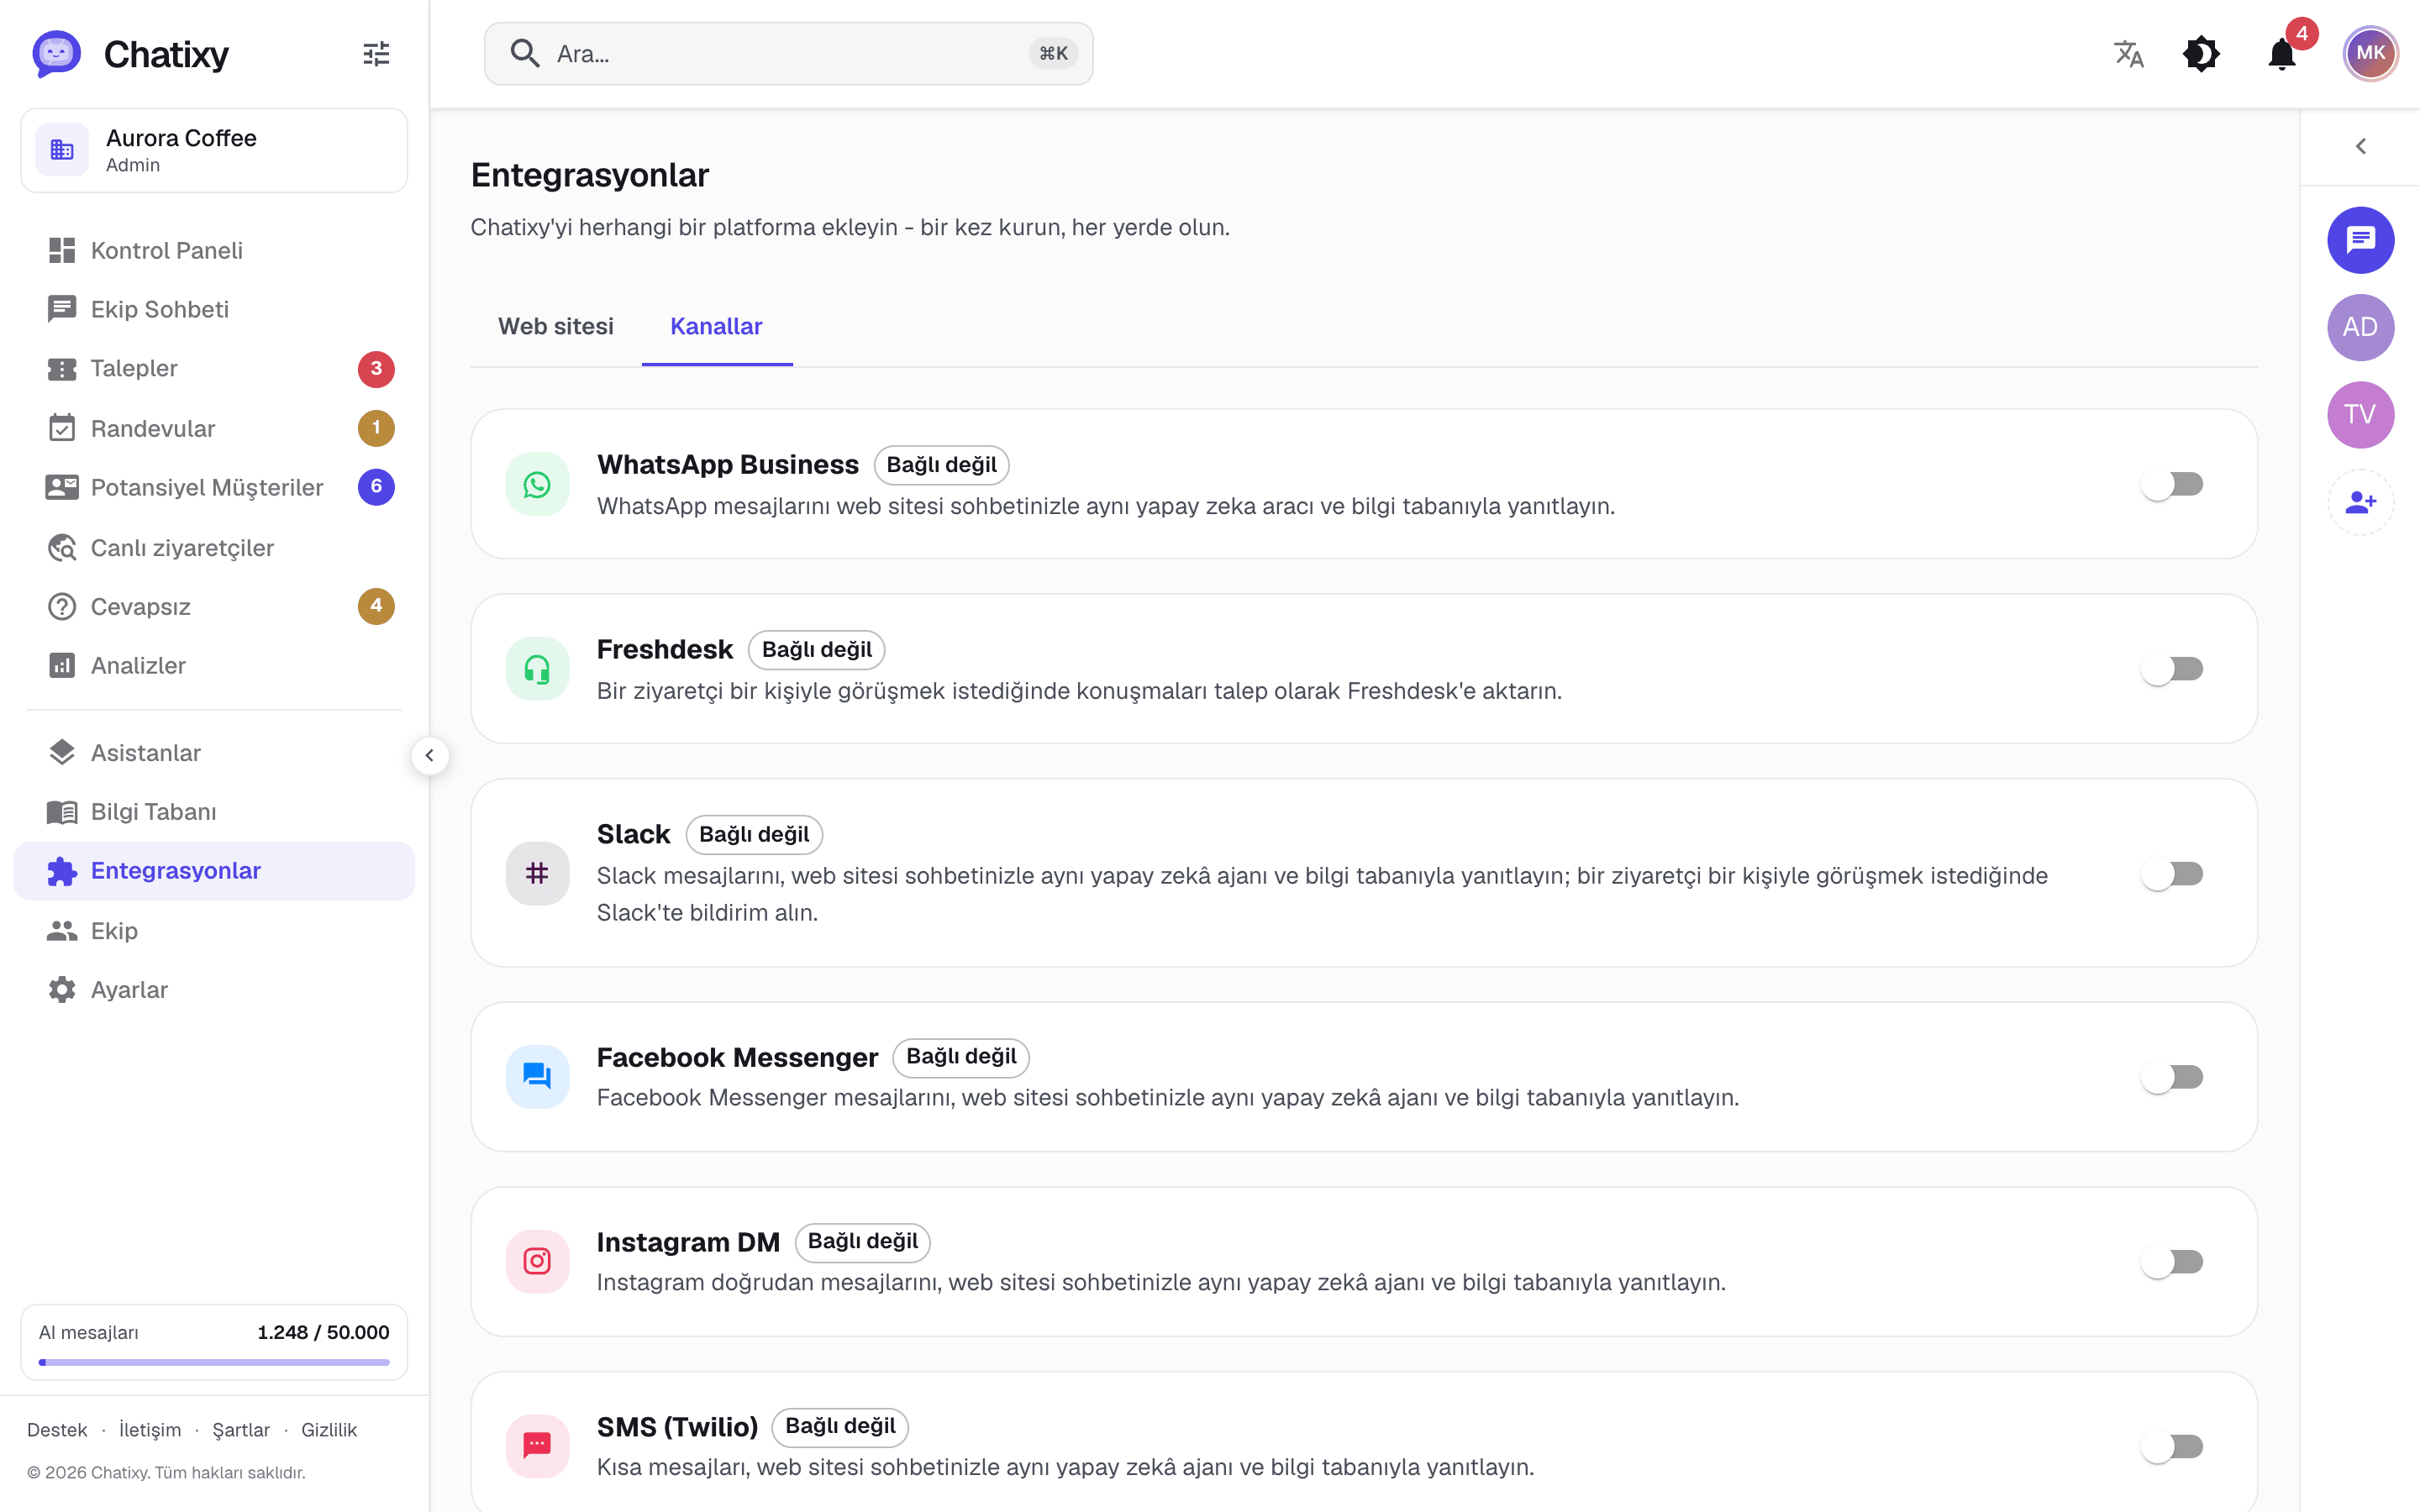Click Talepler badge showing 3
This screenshot has width=2420, height=1512.
(376, 368)
